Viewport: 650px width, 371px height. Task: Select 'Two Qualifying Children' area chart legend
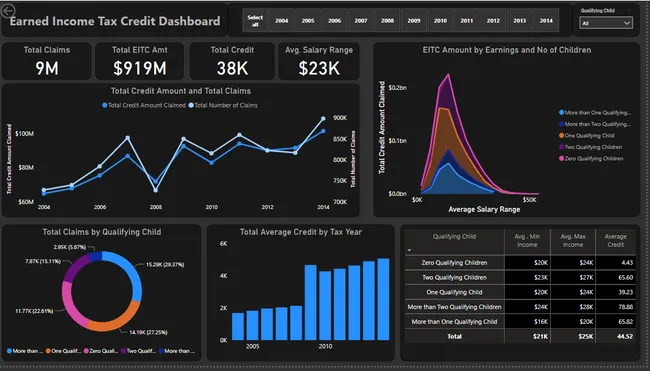click(590, 147)
